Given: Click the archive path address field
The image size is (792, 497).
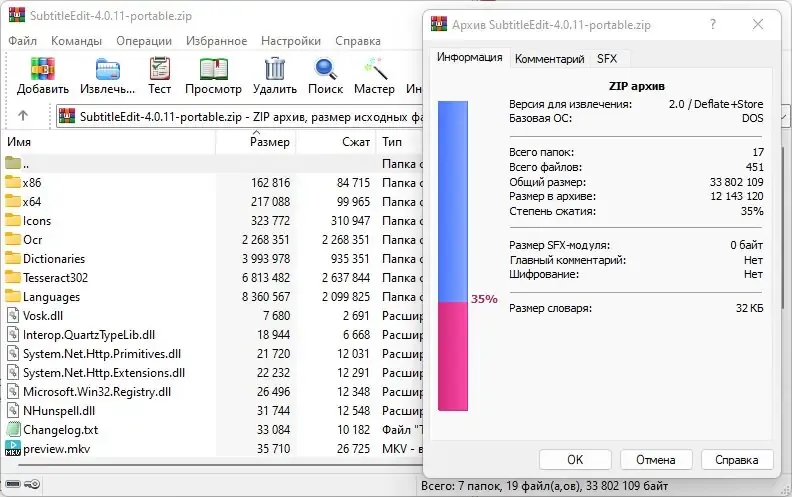Looking at the screenshot, I should point(239,117).
